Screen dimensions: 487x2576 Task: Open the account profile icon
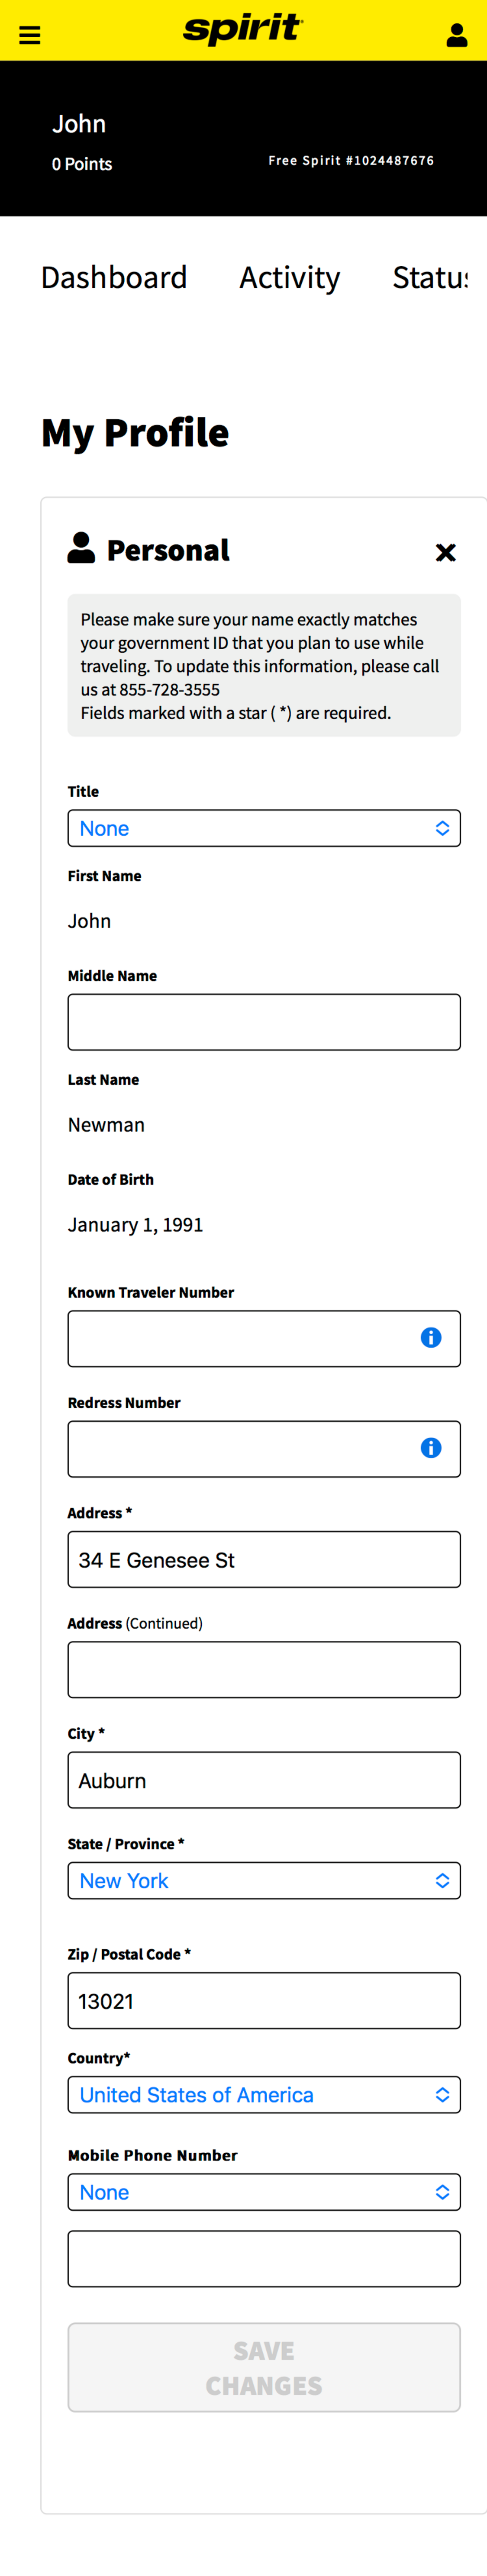pos(456,36)
